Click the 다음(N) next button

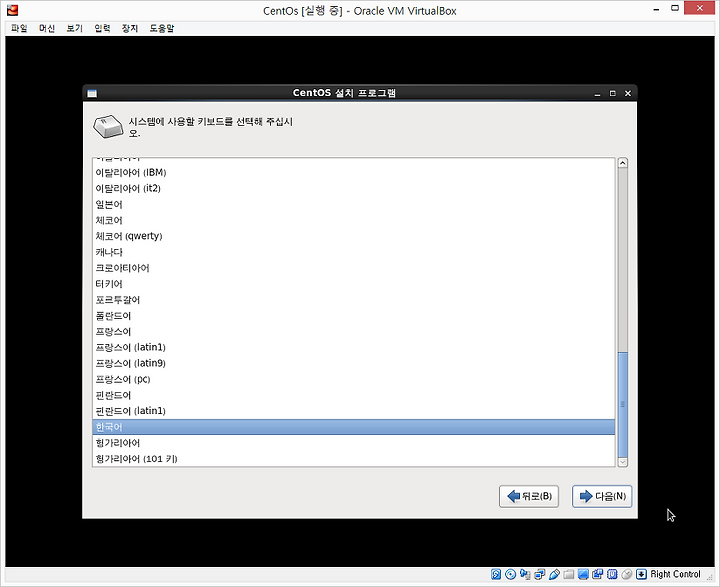602,497
